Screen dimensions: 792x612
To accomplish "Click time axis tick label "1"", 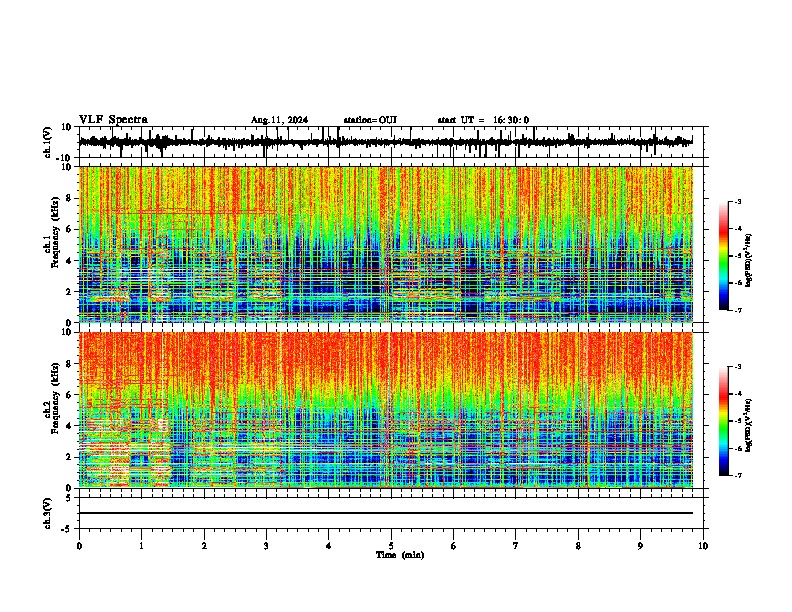I will click(x=142, y=546).
